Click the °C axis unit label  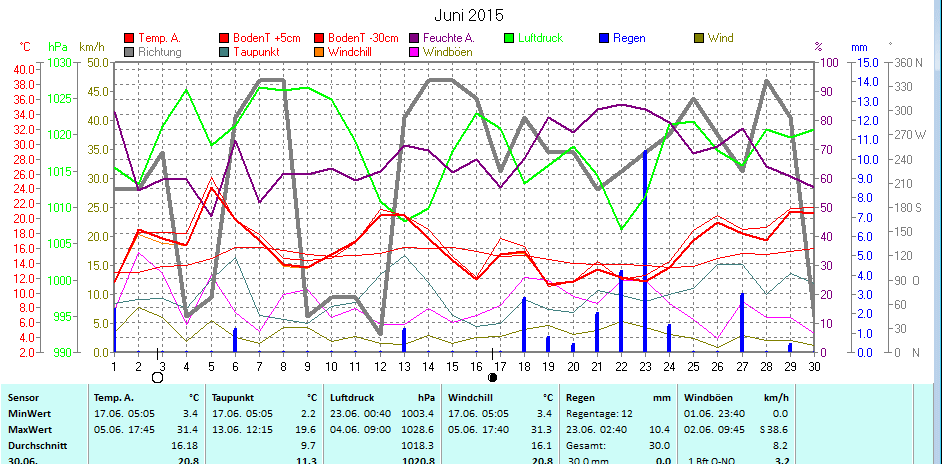(25, 46)
